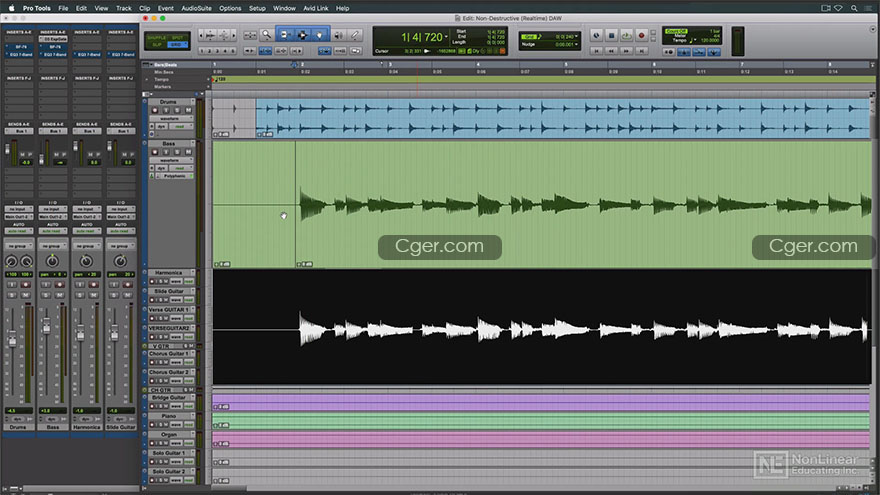Enable Slip edit mode
The image size is (880, 495).
coord(157,44)
